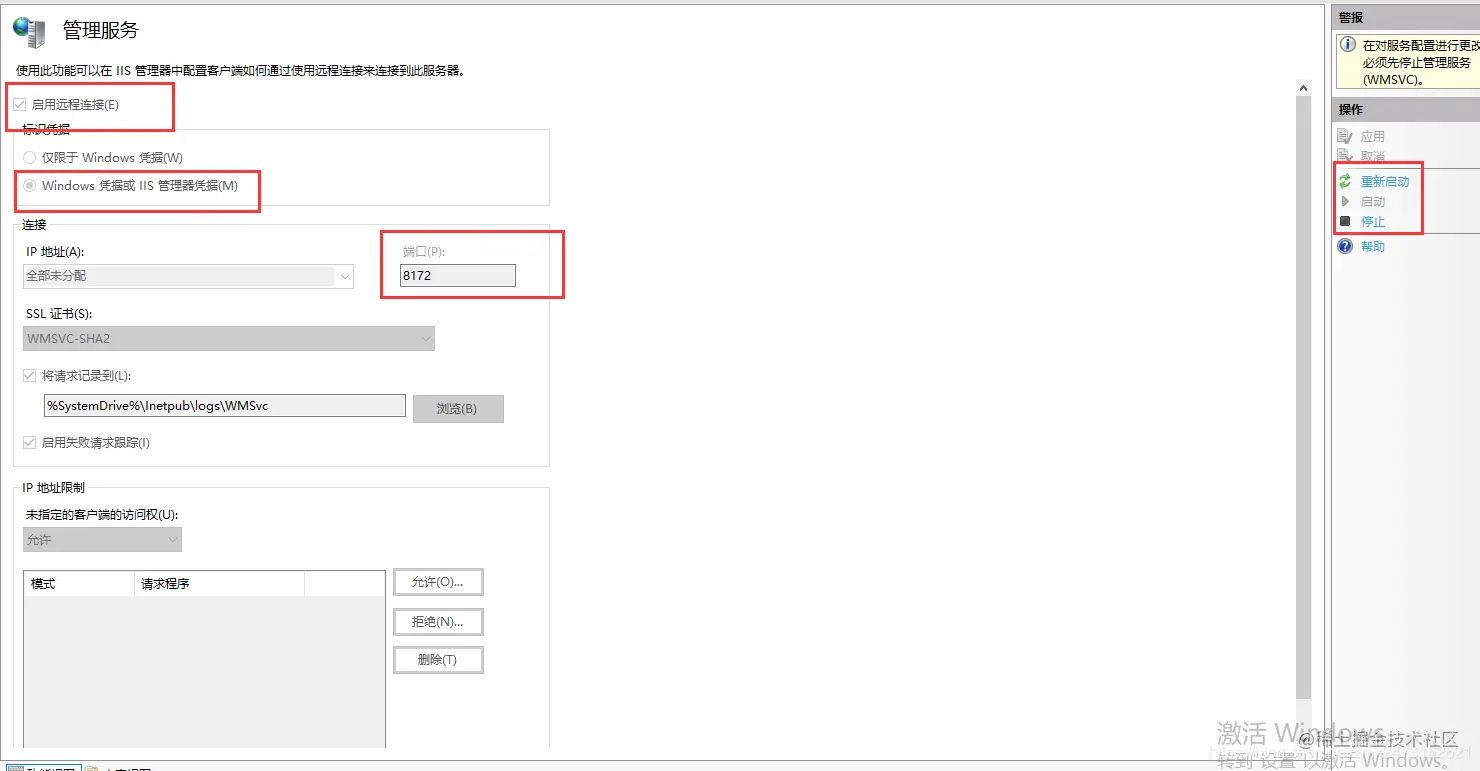Open the 未指定的客户端的访问权 dropdown showing 允许
Image resolution: width=1480 pixels, height=771 pixels.
[x=102, y=540]
